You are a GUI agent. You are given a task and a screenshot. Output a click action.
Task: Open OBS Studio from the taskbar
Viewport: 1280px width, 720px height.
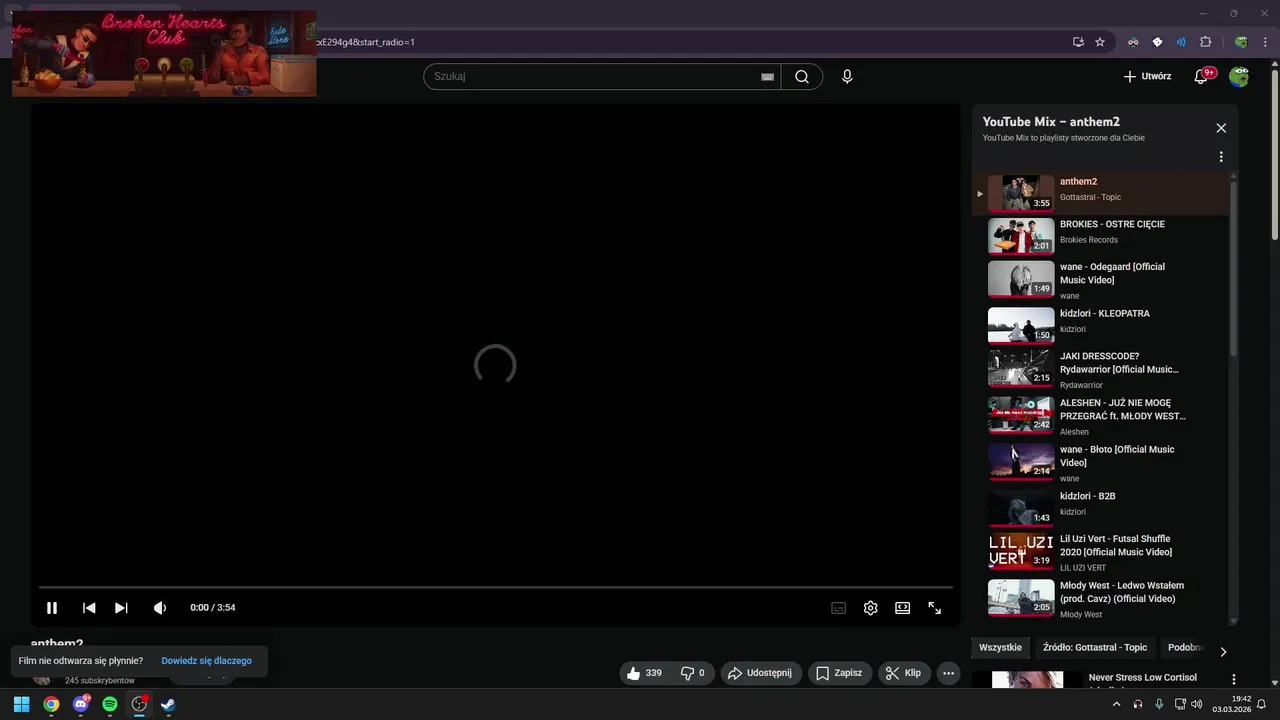click(x=139, y=704)
